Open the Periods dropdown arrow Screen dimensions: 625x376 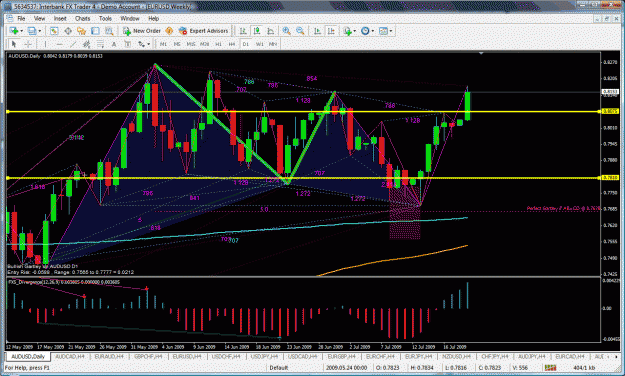(x=373, y=31)
